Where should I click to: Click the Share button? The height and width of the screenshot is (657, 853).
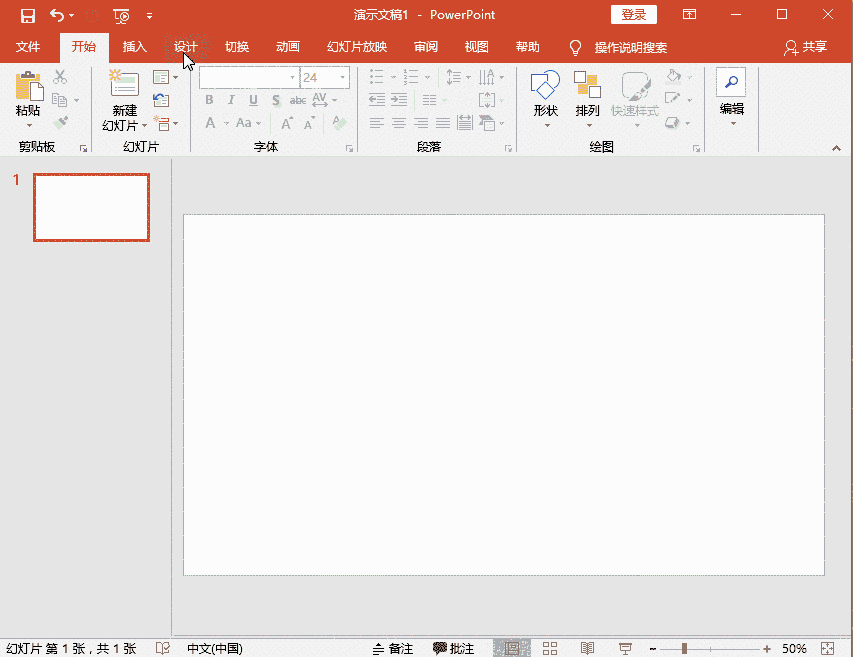click(x=806, y=47)
